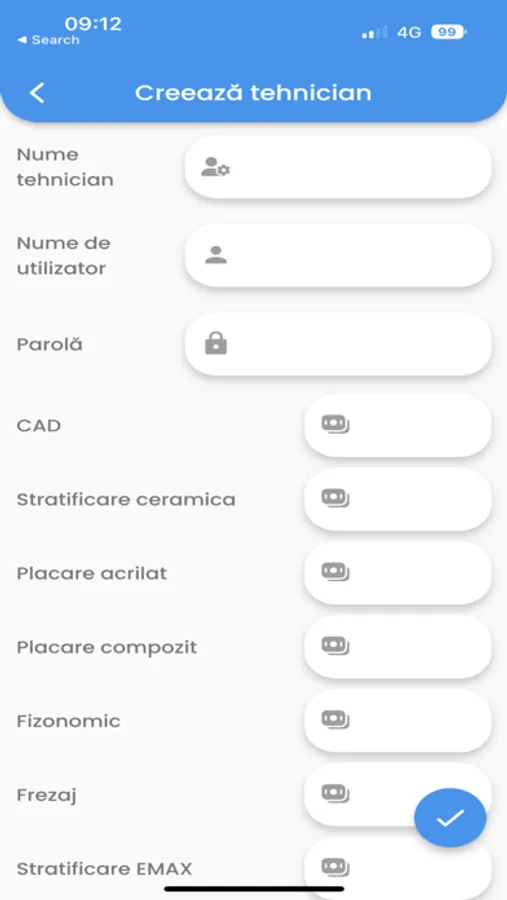Viewport: 507px width, 900px height.
Task: Click the money icon beside Fizonomic
Action: click(x=335, y=720)
